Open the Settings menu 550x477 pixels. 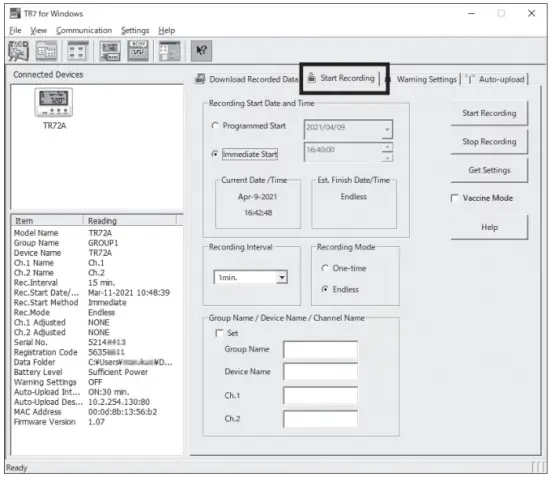click(135, 31)
